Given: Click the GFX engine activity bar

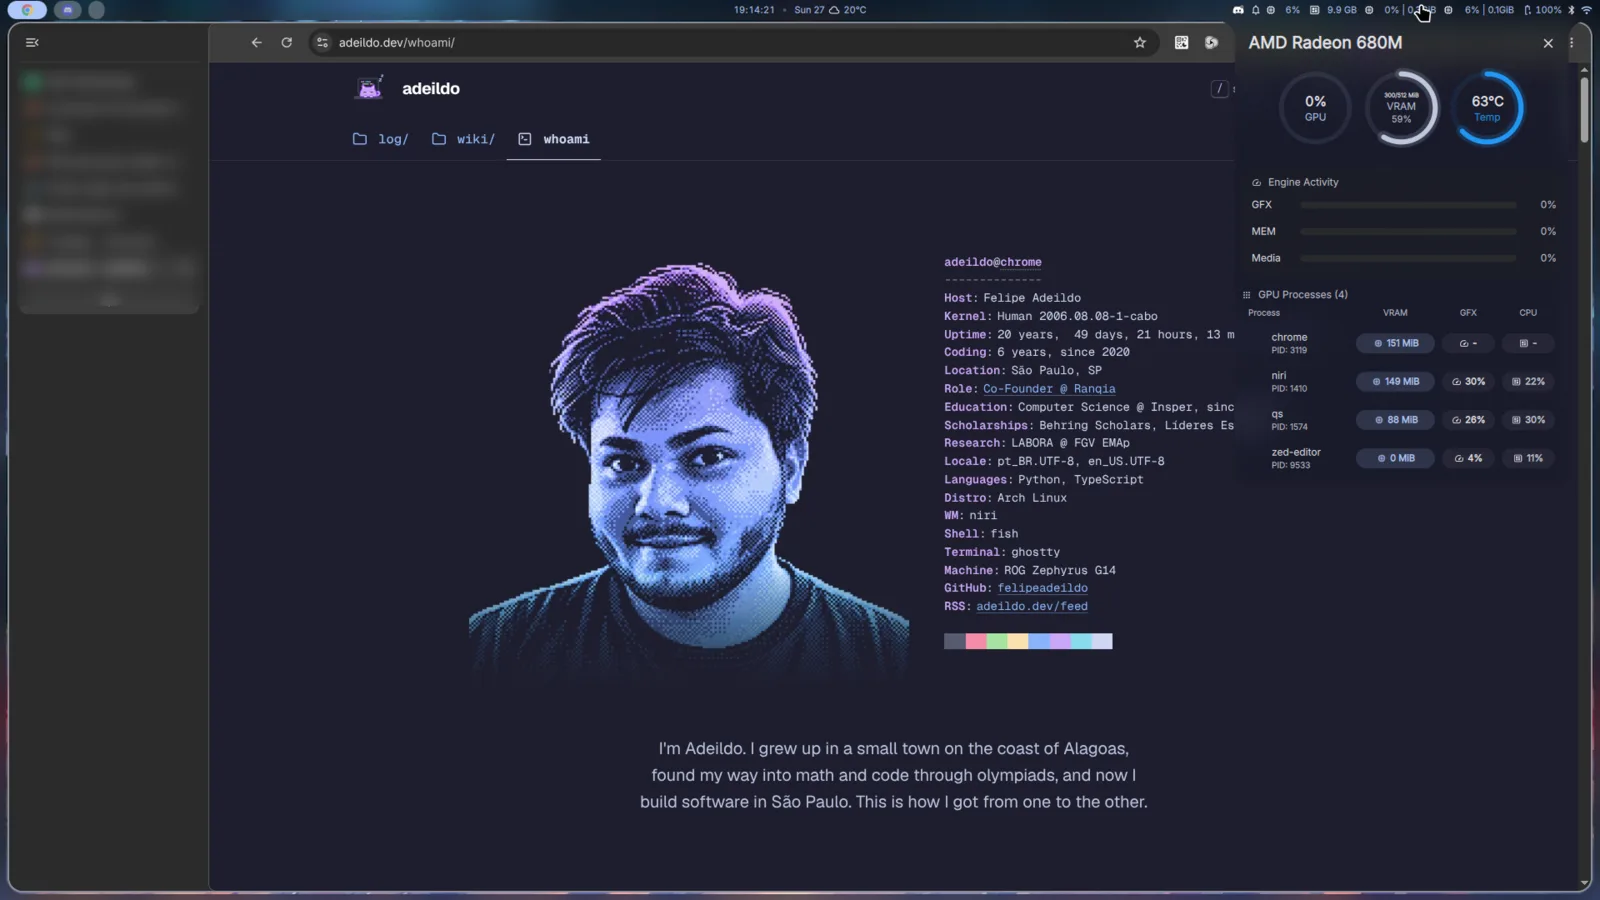Looking at the screenshot, I should [x=1408, y=205].
